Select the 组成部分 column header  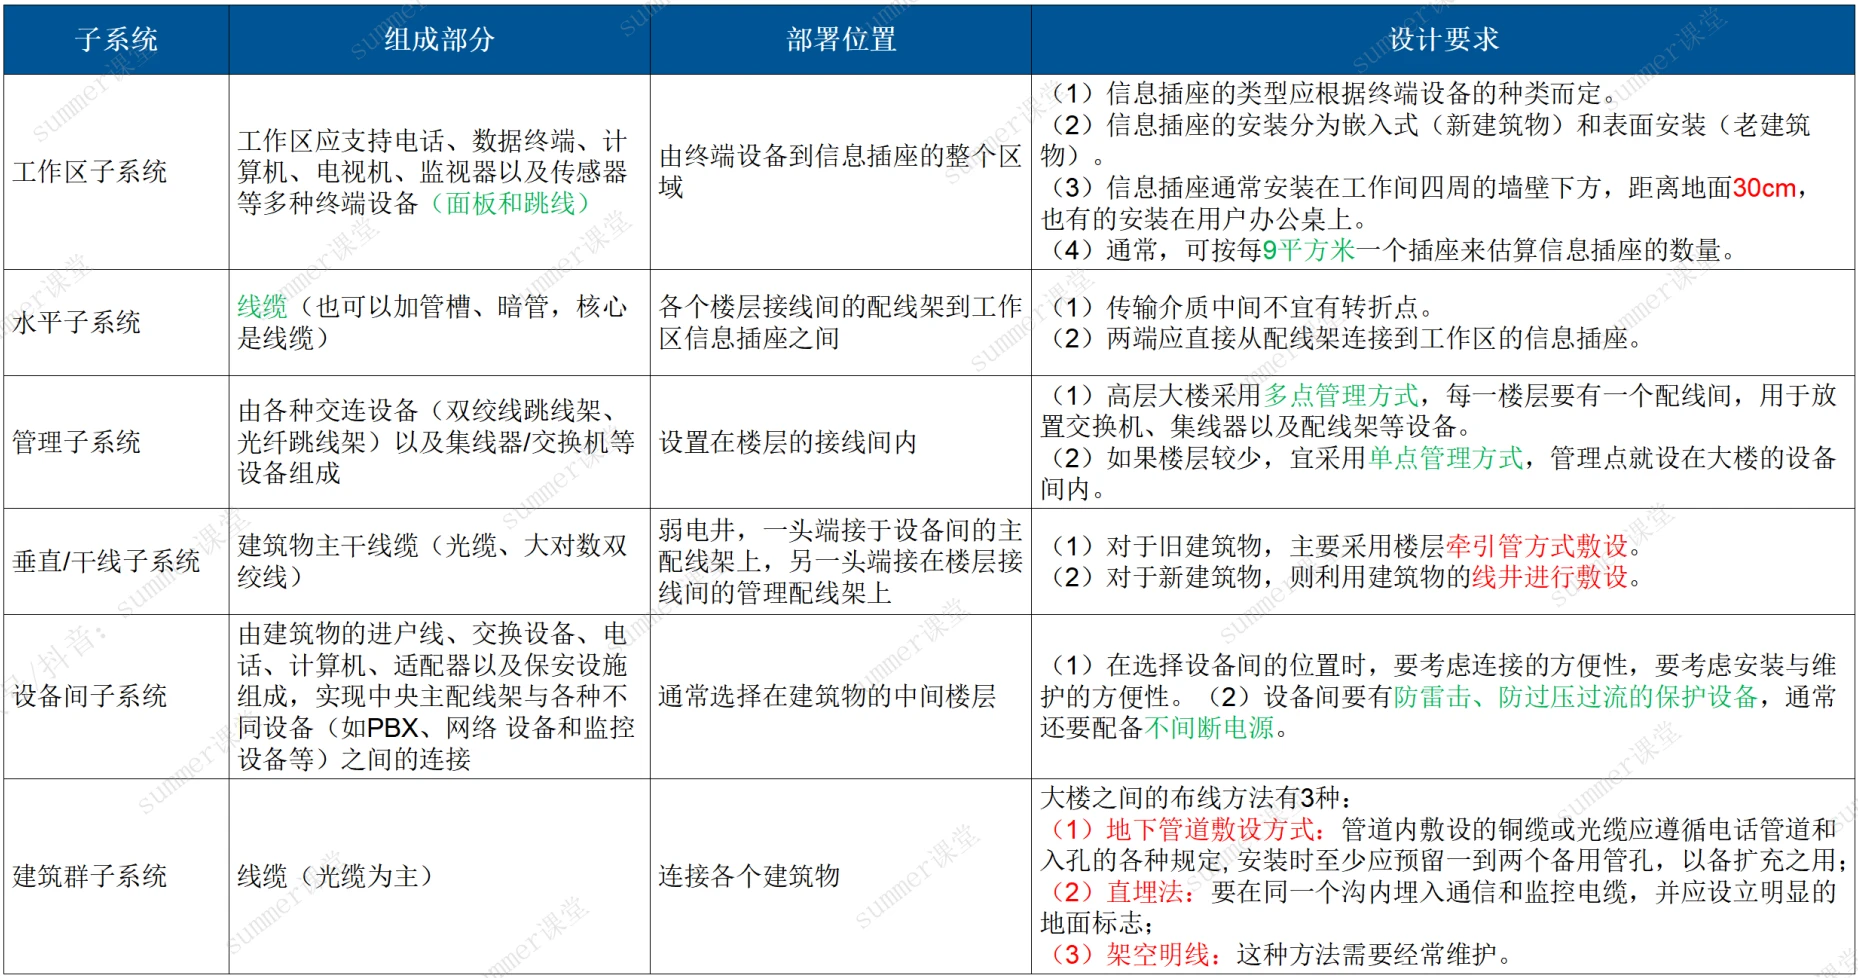point(439,40)
